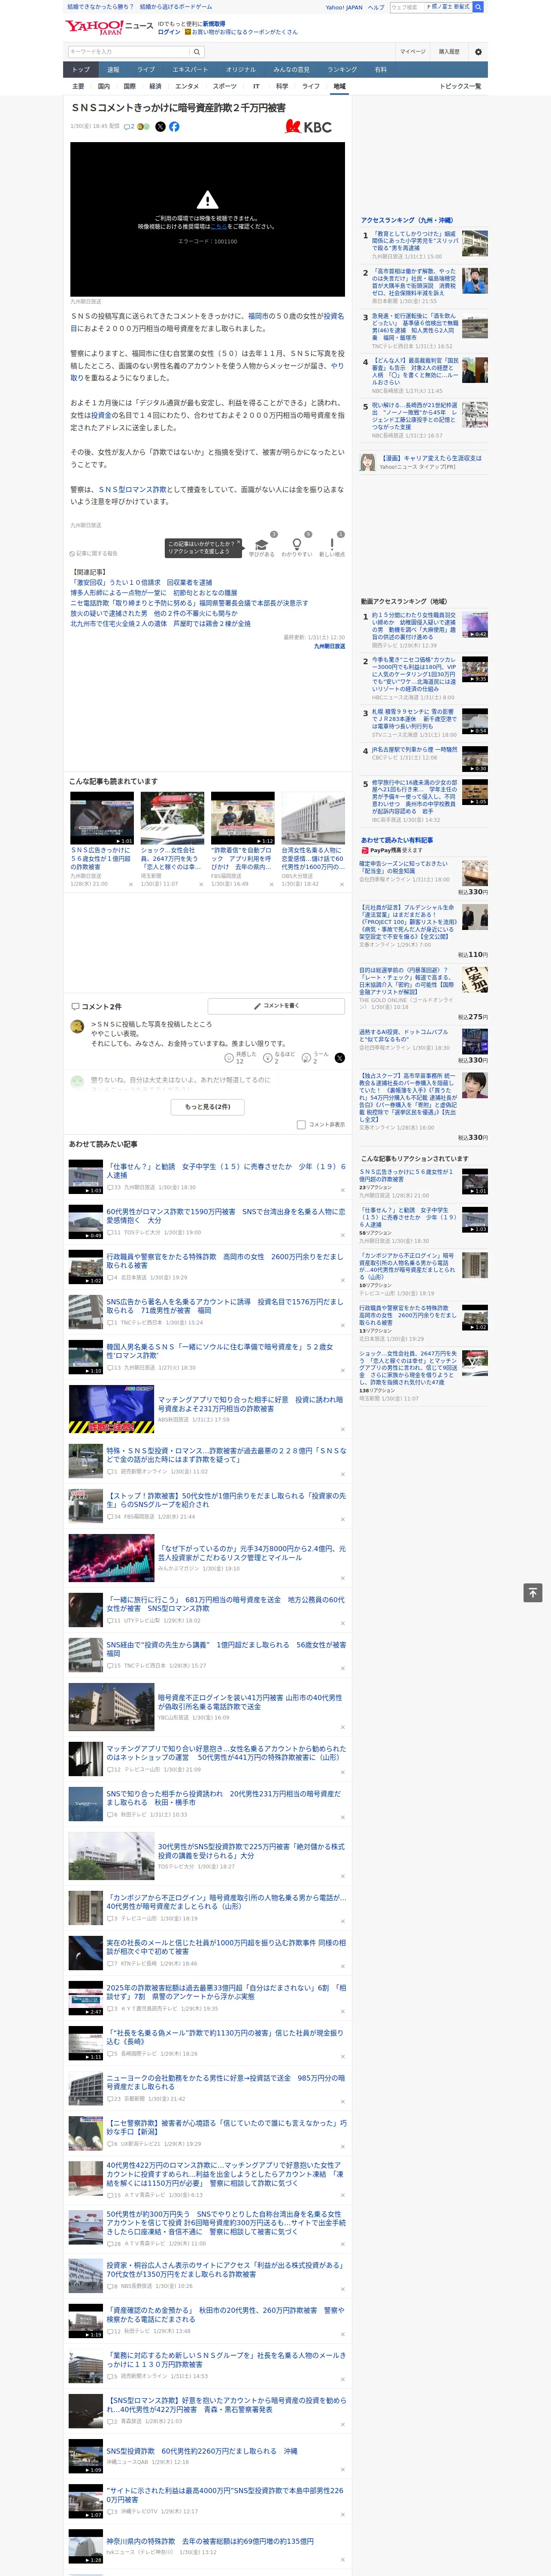This screenshot has height=2576, width=551.
Task: Select the エキスパート tab
Action: [x=190, y=70]
